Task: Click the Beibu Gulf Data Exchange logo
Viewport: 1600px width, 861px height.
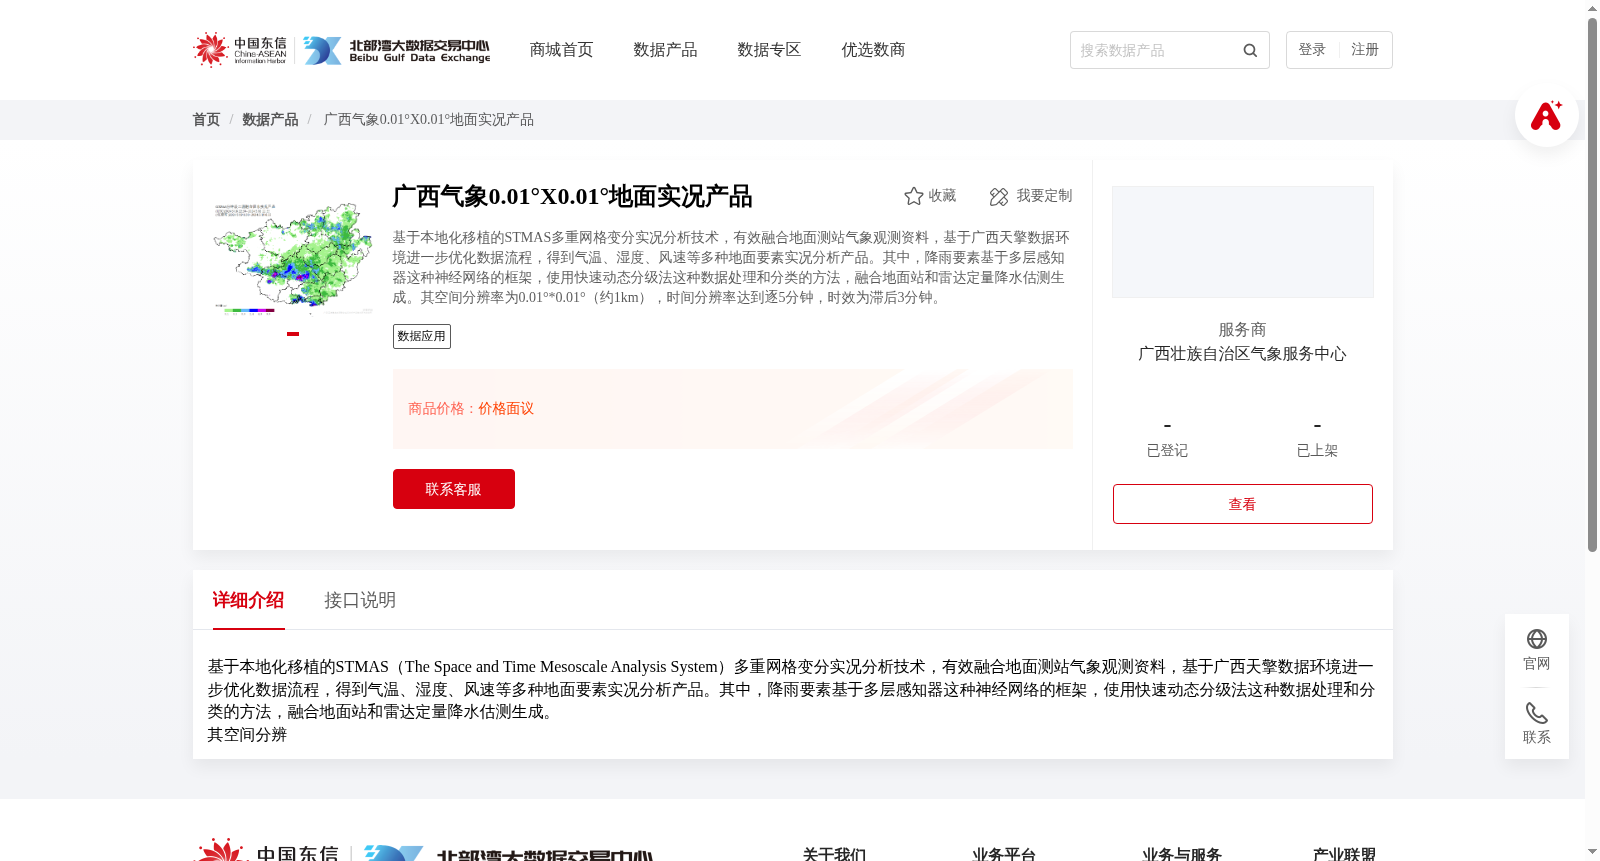Action: [397, 50]
